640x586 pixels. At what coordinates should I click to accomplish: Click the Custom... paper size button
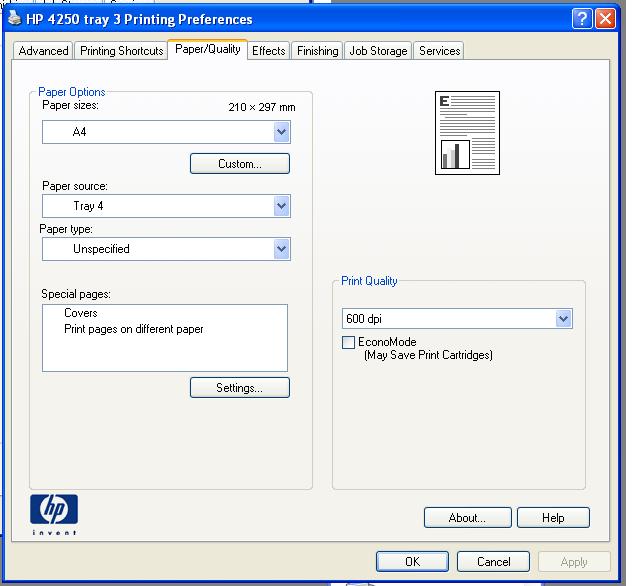tap(240, 164)
